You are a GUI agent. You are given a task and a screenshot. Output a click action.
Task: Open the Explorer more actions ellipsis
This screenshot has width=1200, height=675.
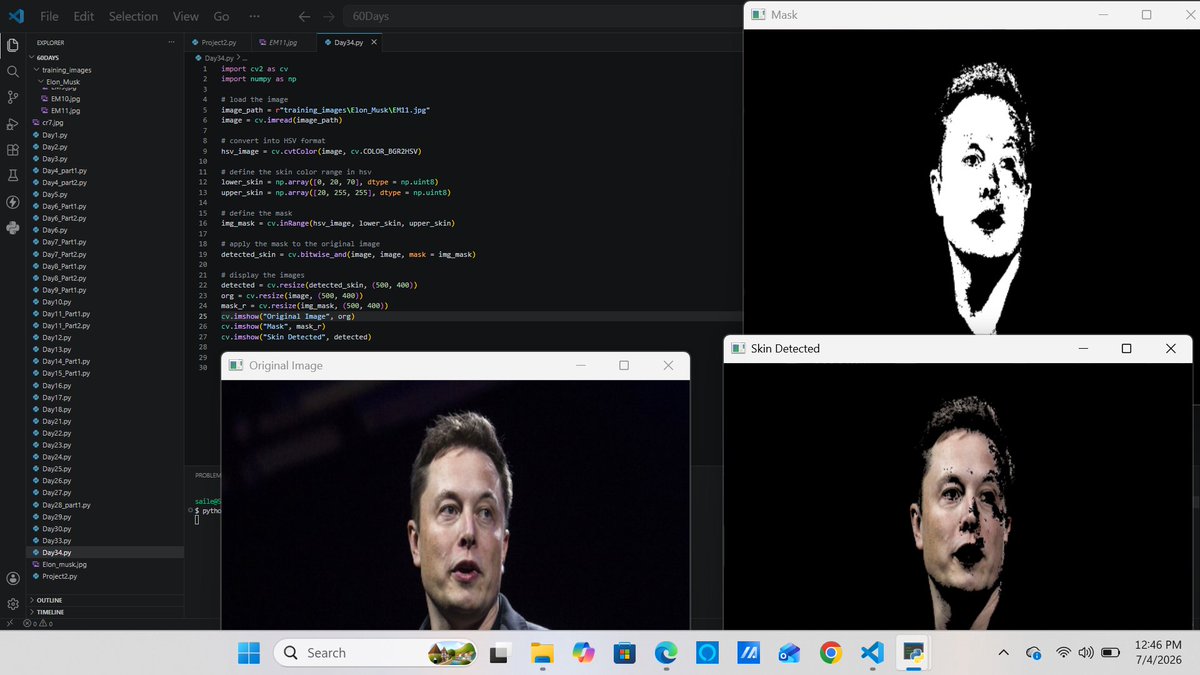[172, 42]
